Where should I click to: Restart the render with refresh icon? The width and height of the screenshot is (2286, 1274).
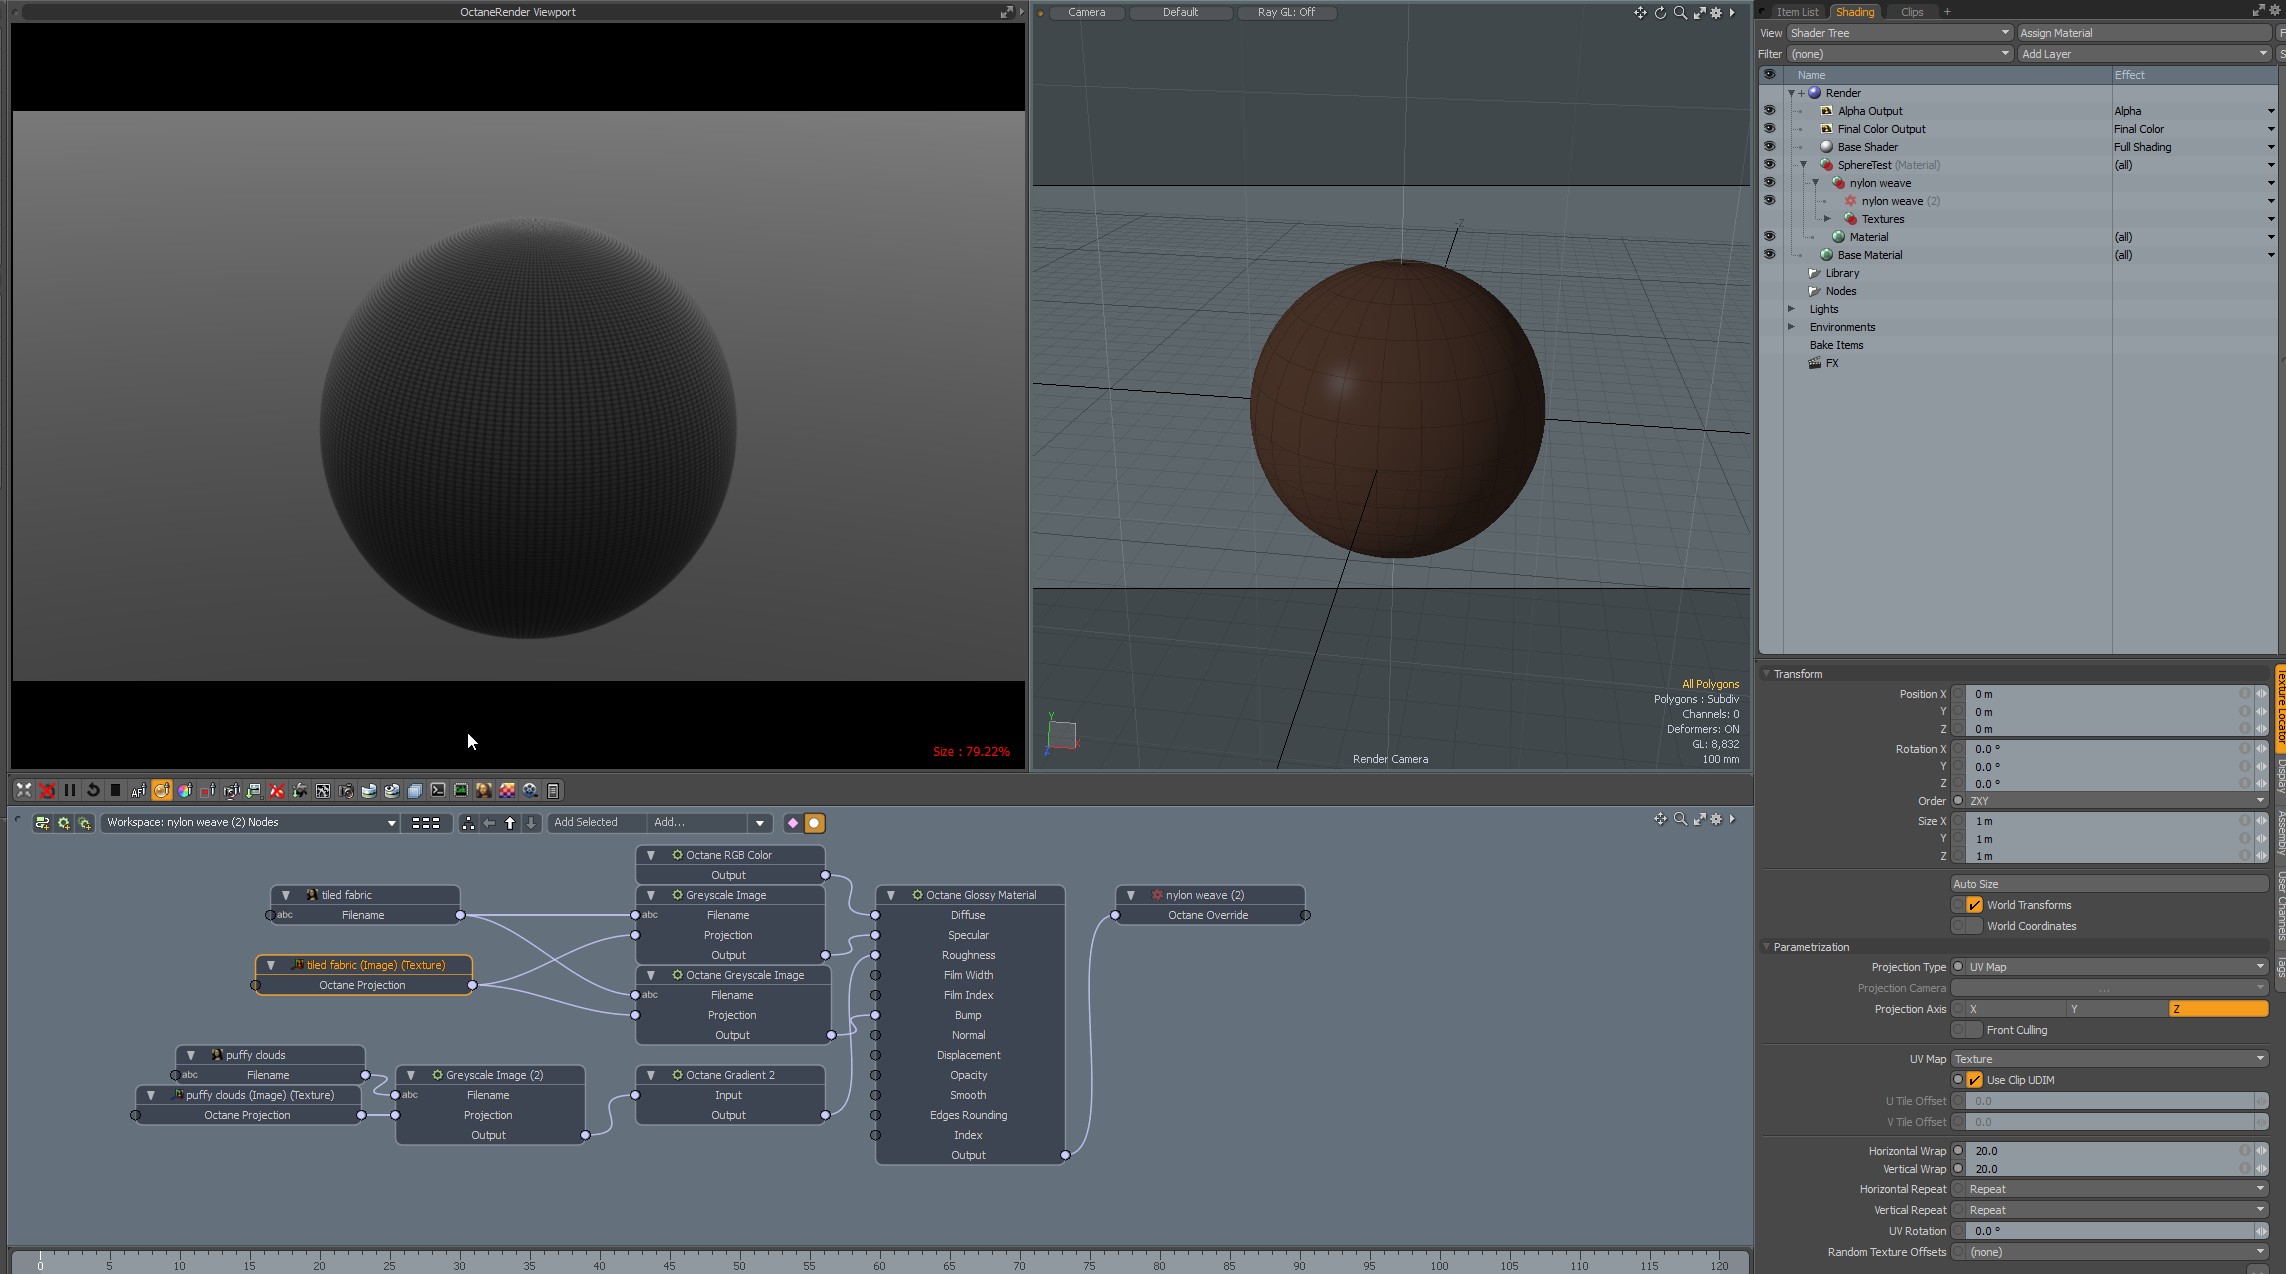(x=93, y=791)
